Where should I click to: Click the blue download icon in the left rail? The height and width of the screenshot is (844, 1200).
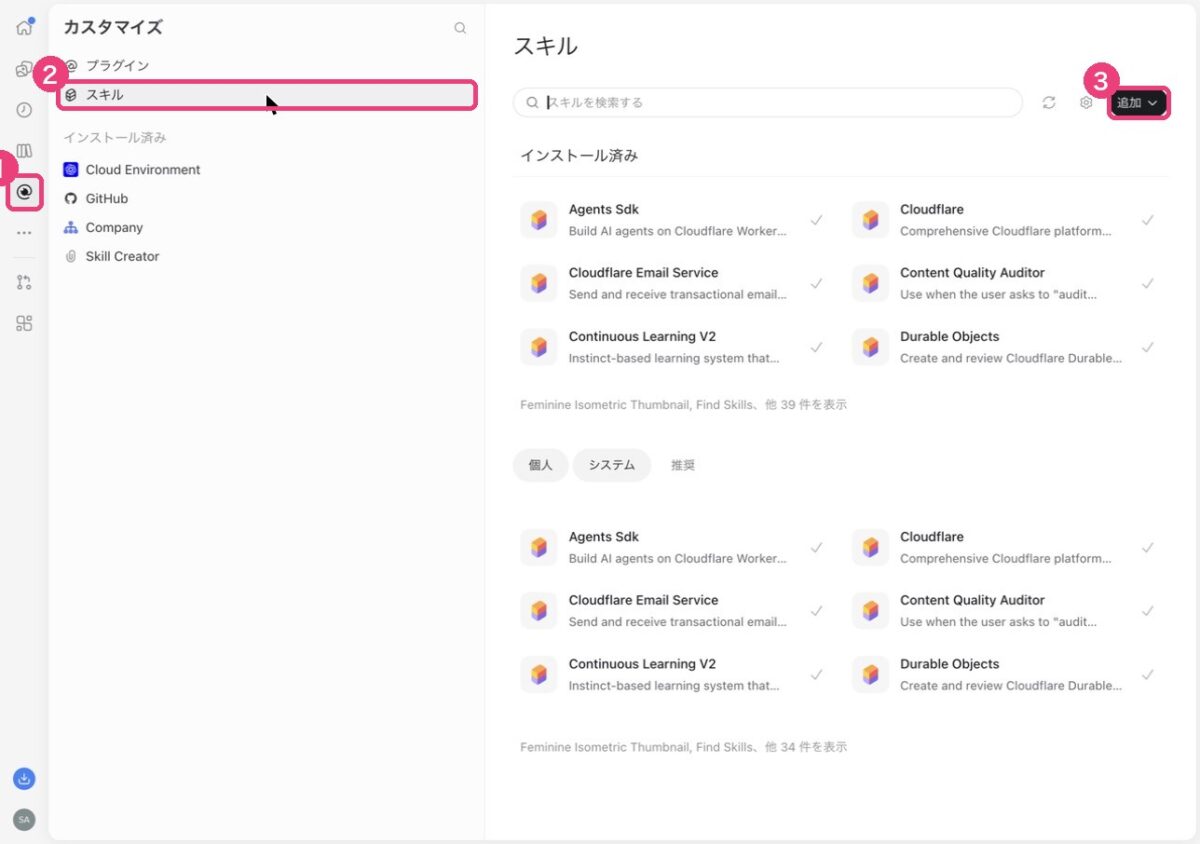(x=24, y=778)
